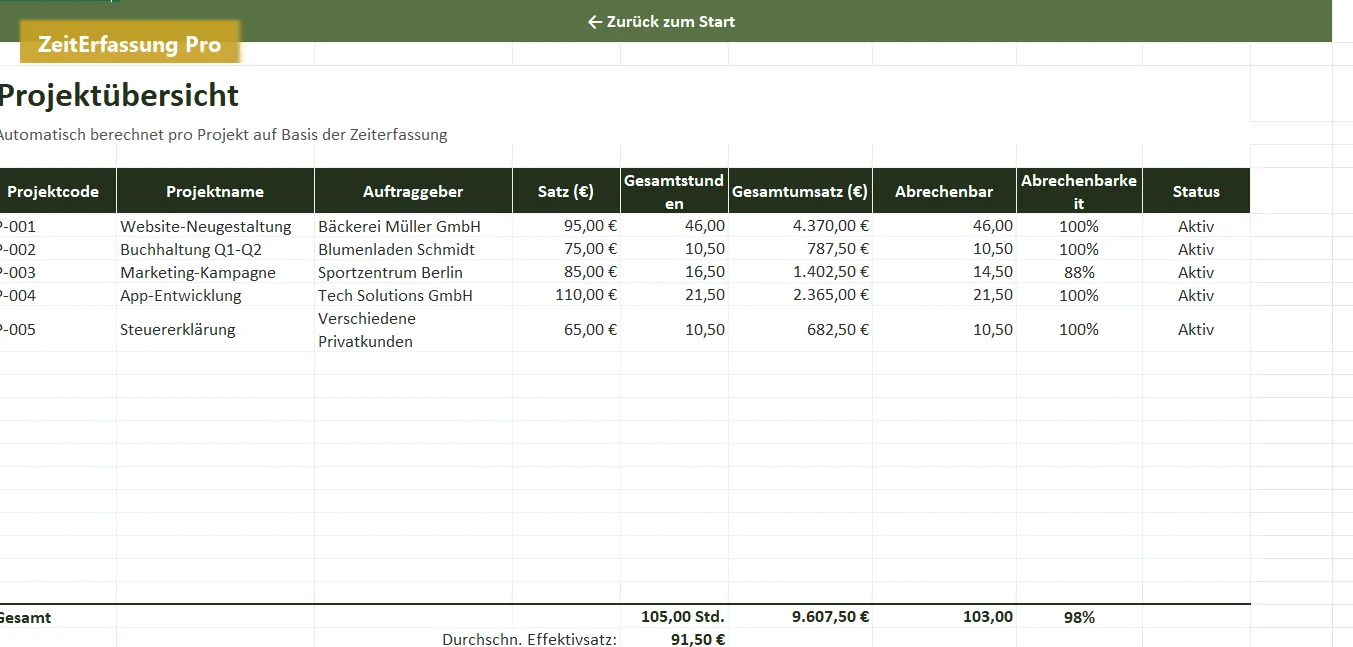Click the Auftraggeber column header
Screen dimensions: 1353x647
[x=413, y=191]
